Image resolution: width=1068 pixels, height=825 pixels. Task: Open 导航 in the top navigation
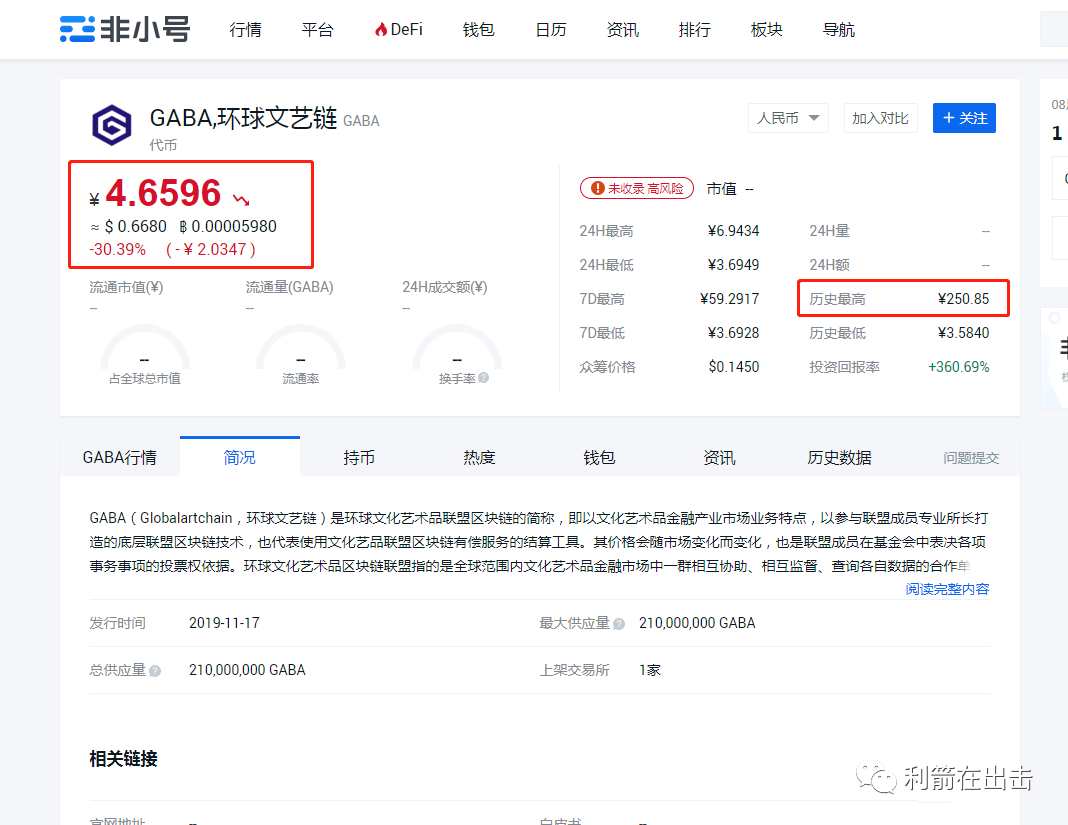tap(838, 29)
